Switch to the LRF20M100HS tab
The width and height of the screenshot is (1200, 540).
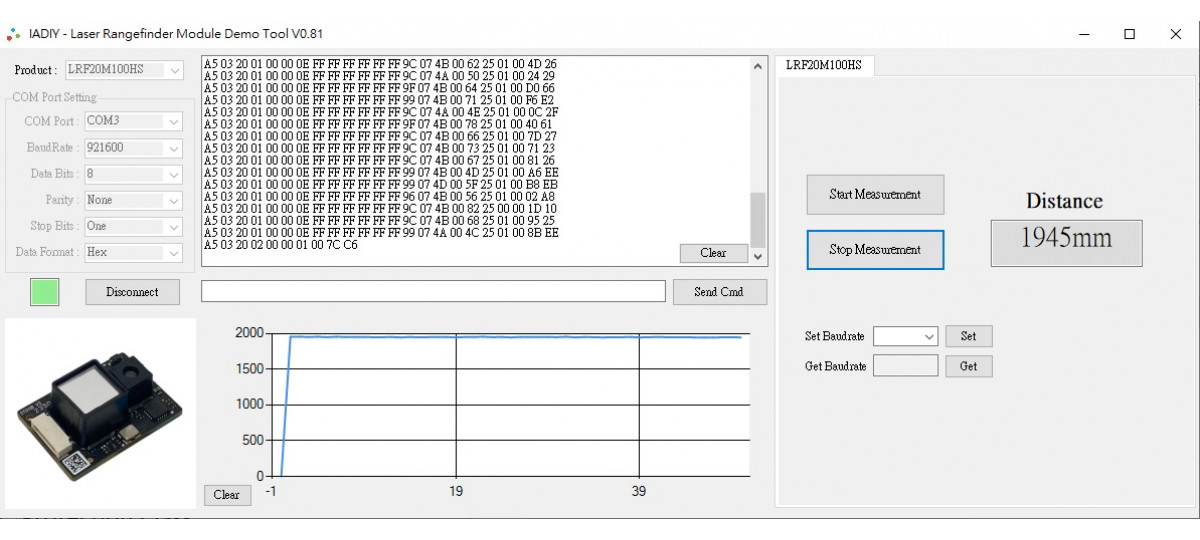(x=823, y=66)
